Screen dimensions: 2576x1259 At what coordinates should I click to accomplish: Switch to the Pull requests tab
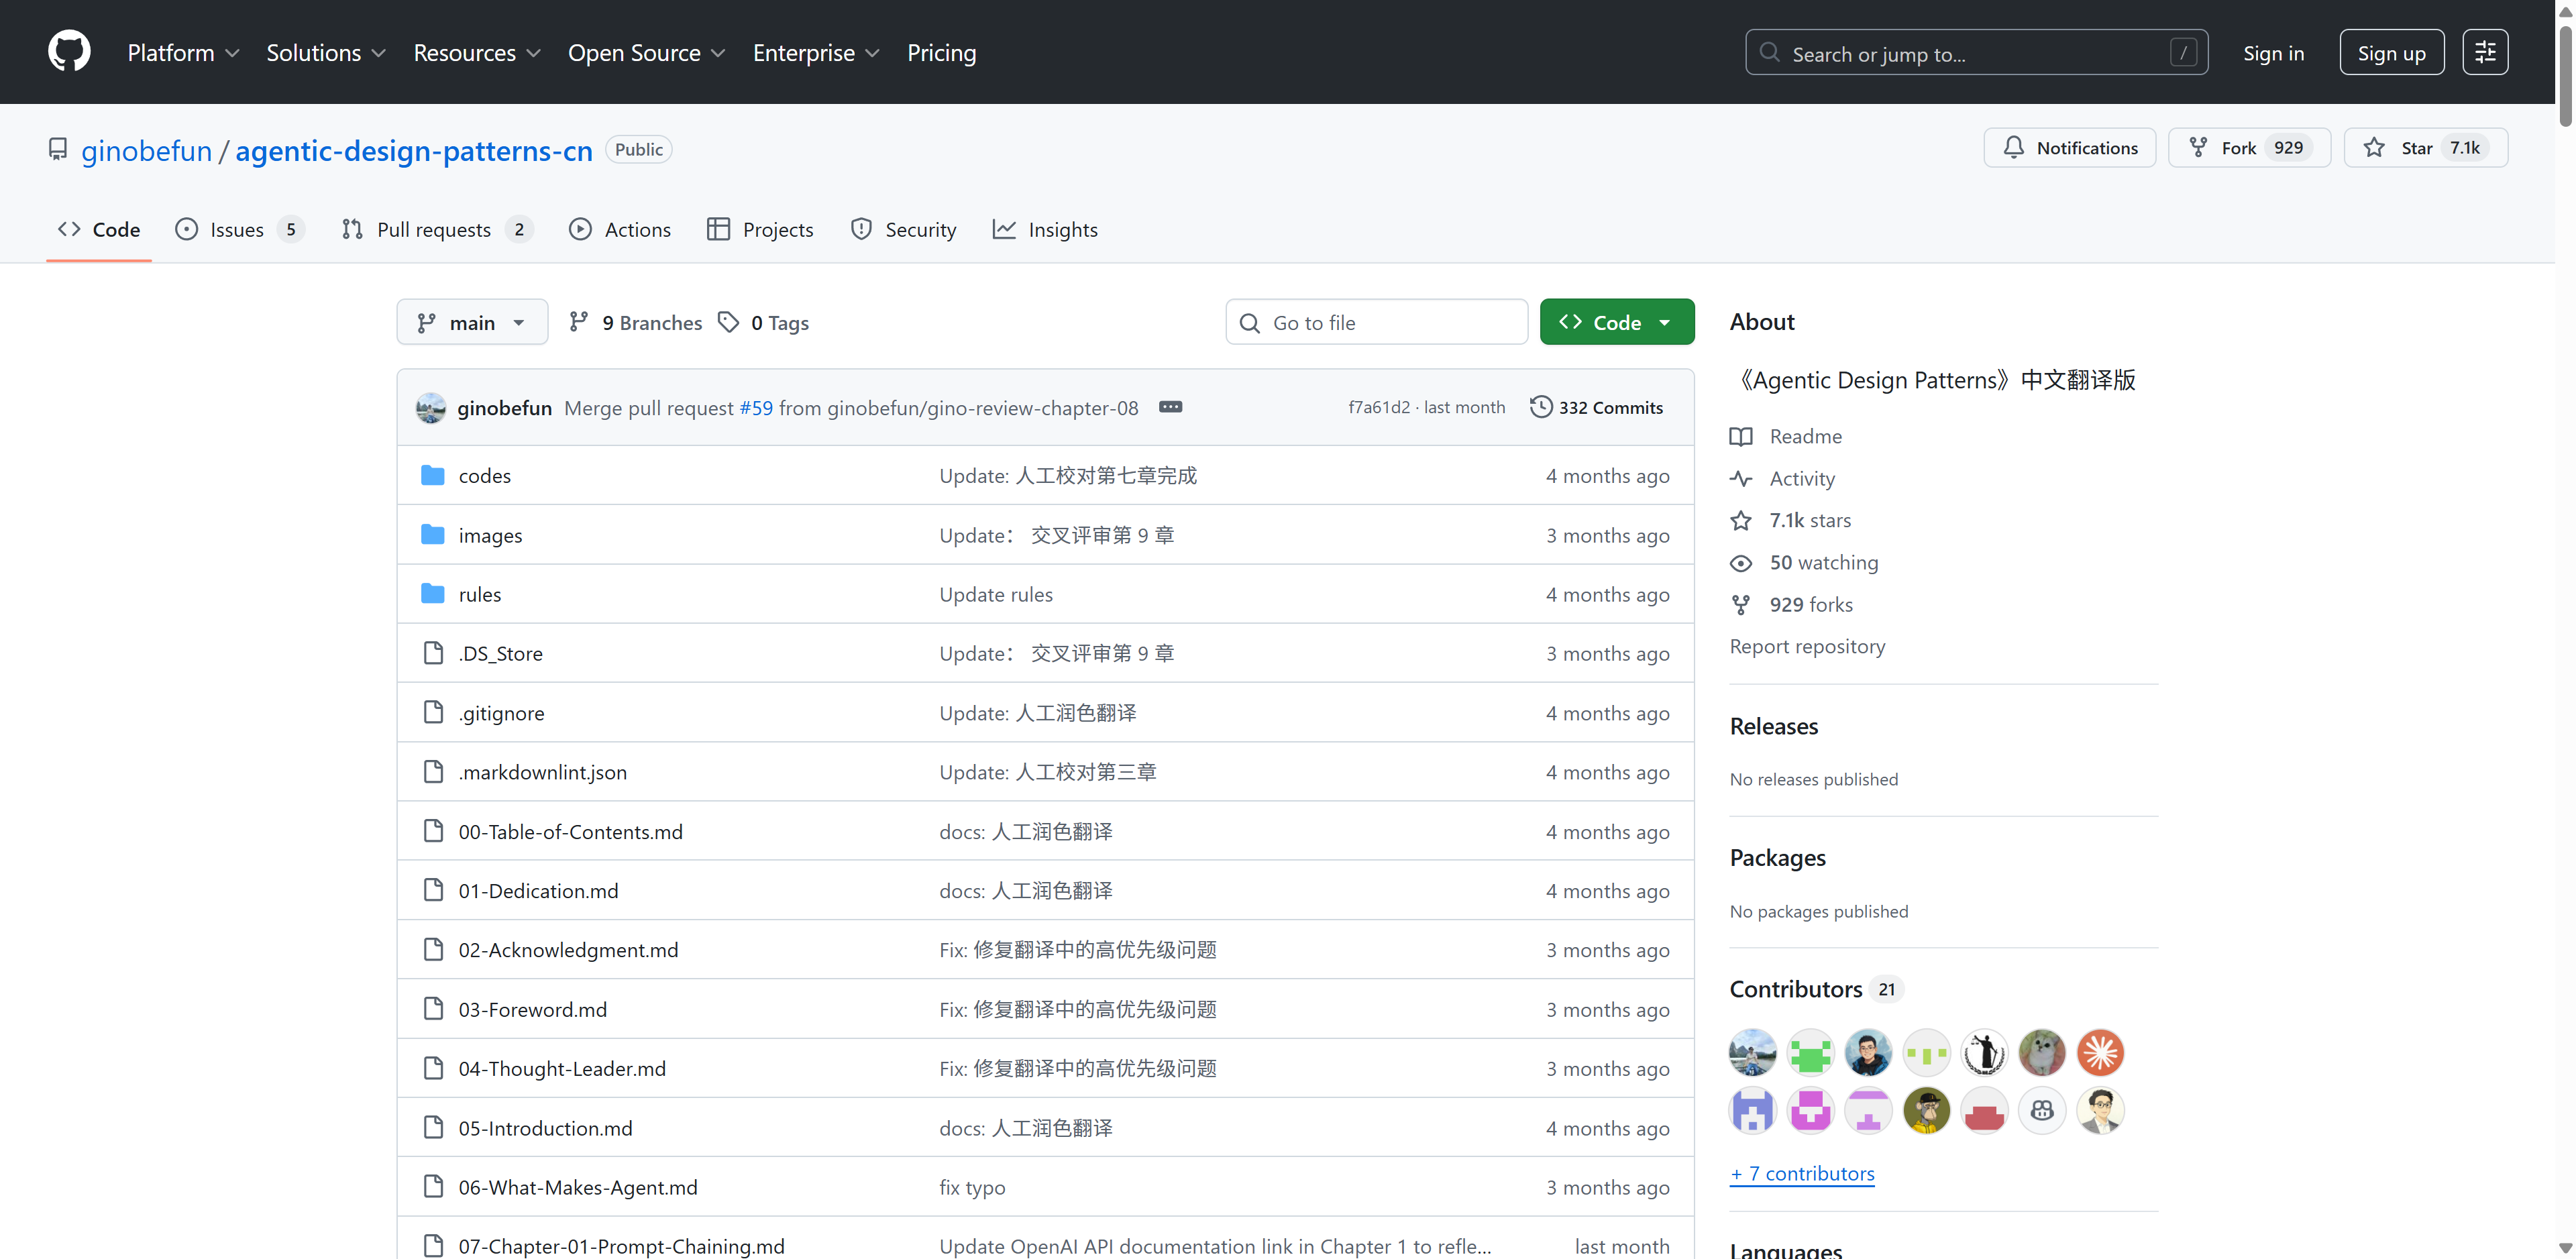(x=435, y=229)
